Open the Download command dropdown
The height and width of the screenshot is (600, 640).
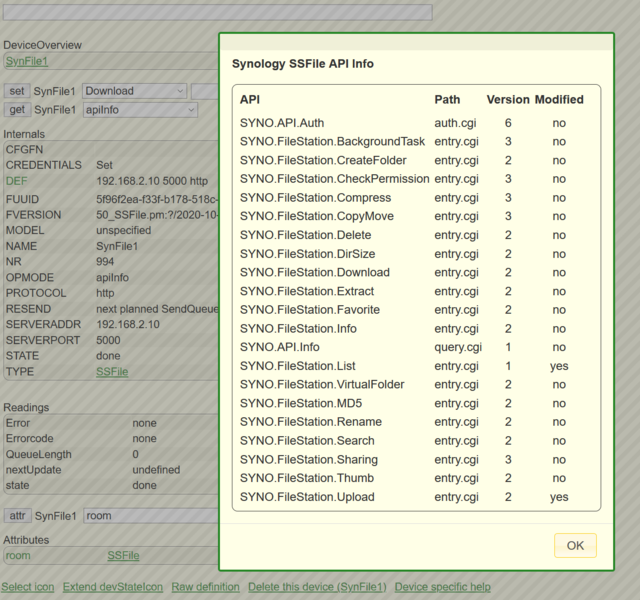click(134, 91)
